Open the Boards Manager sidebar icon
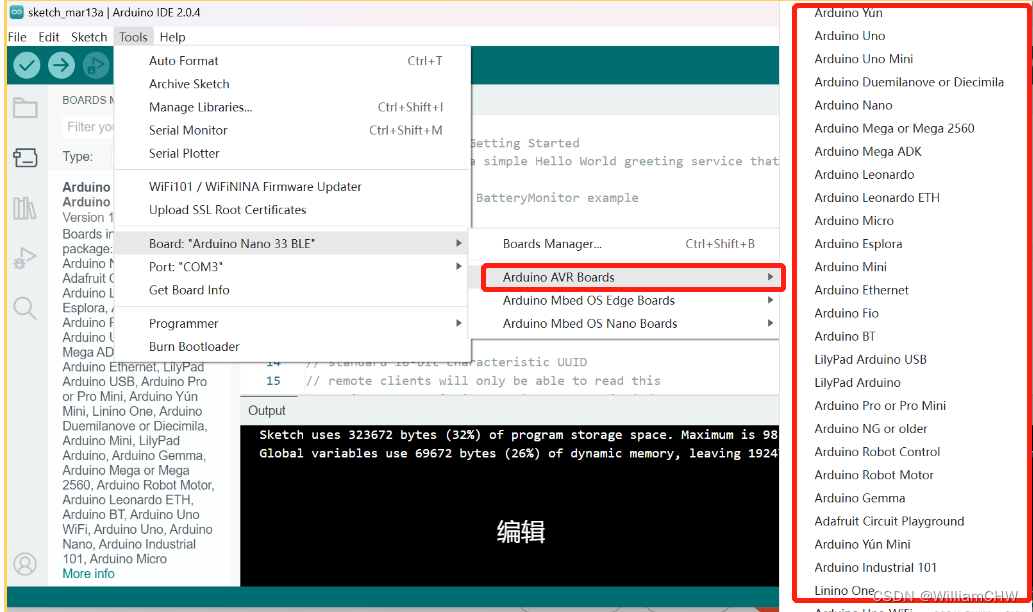Image resolution: width=1033 pixels, height=612 pixels. pyautogui.click(x=25, y=157)
